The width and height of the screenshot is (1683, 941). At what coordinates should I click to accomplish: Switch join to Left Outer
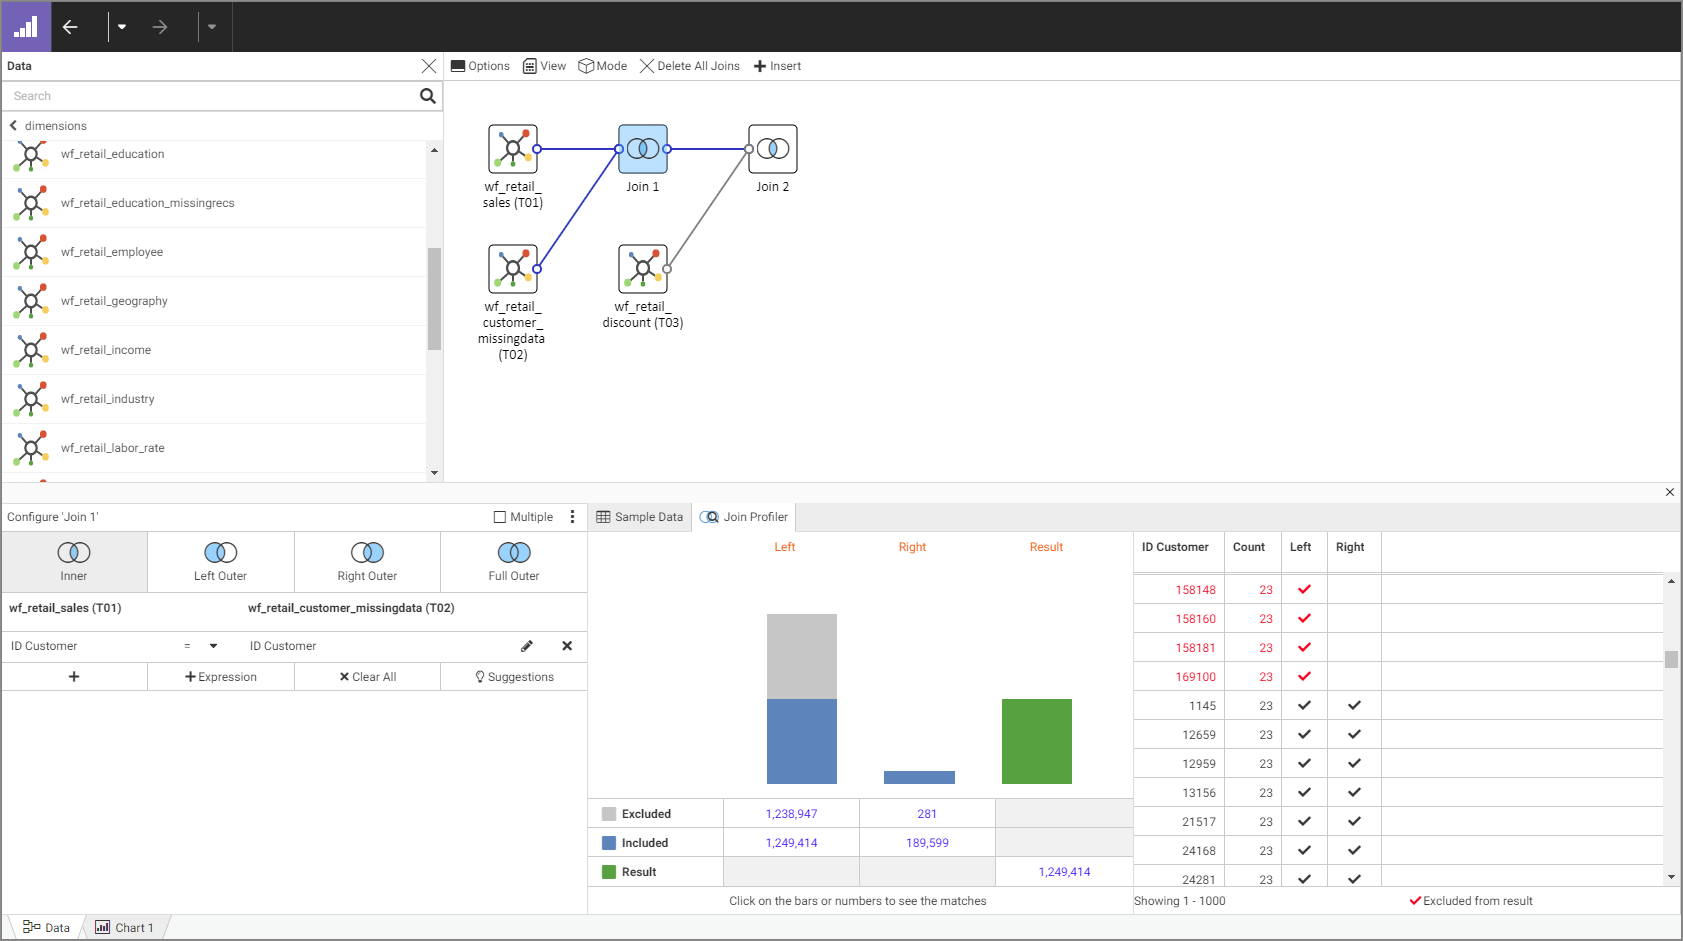[220, 560]
